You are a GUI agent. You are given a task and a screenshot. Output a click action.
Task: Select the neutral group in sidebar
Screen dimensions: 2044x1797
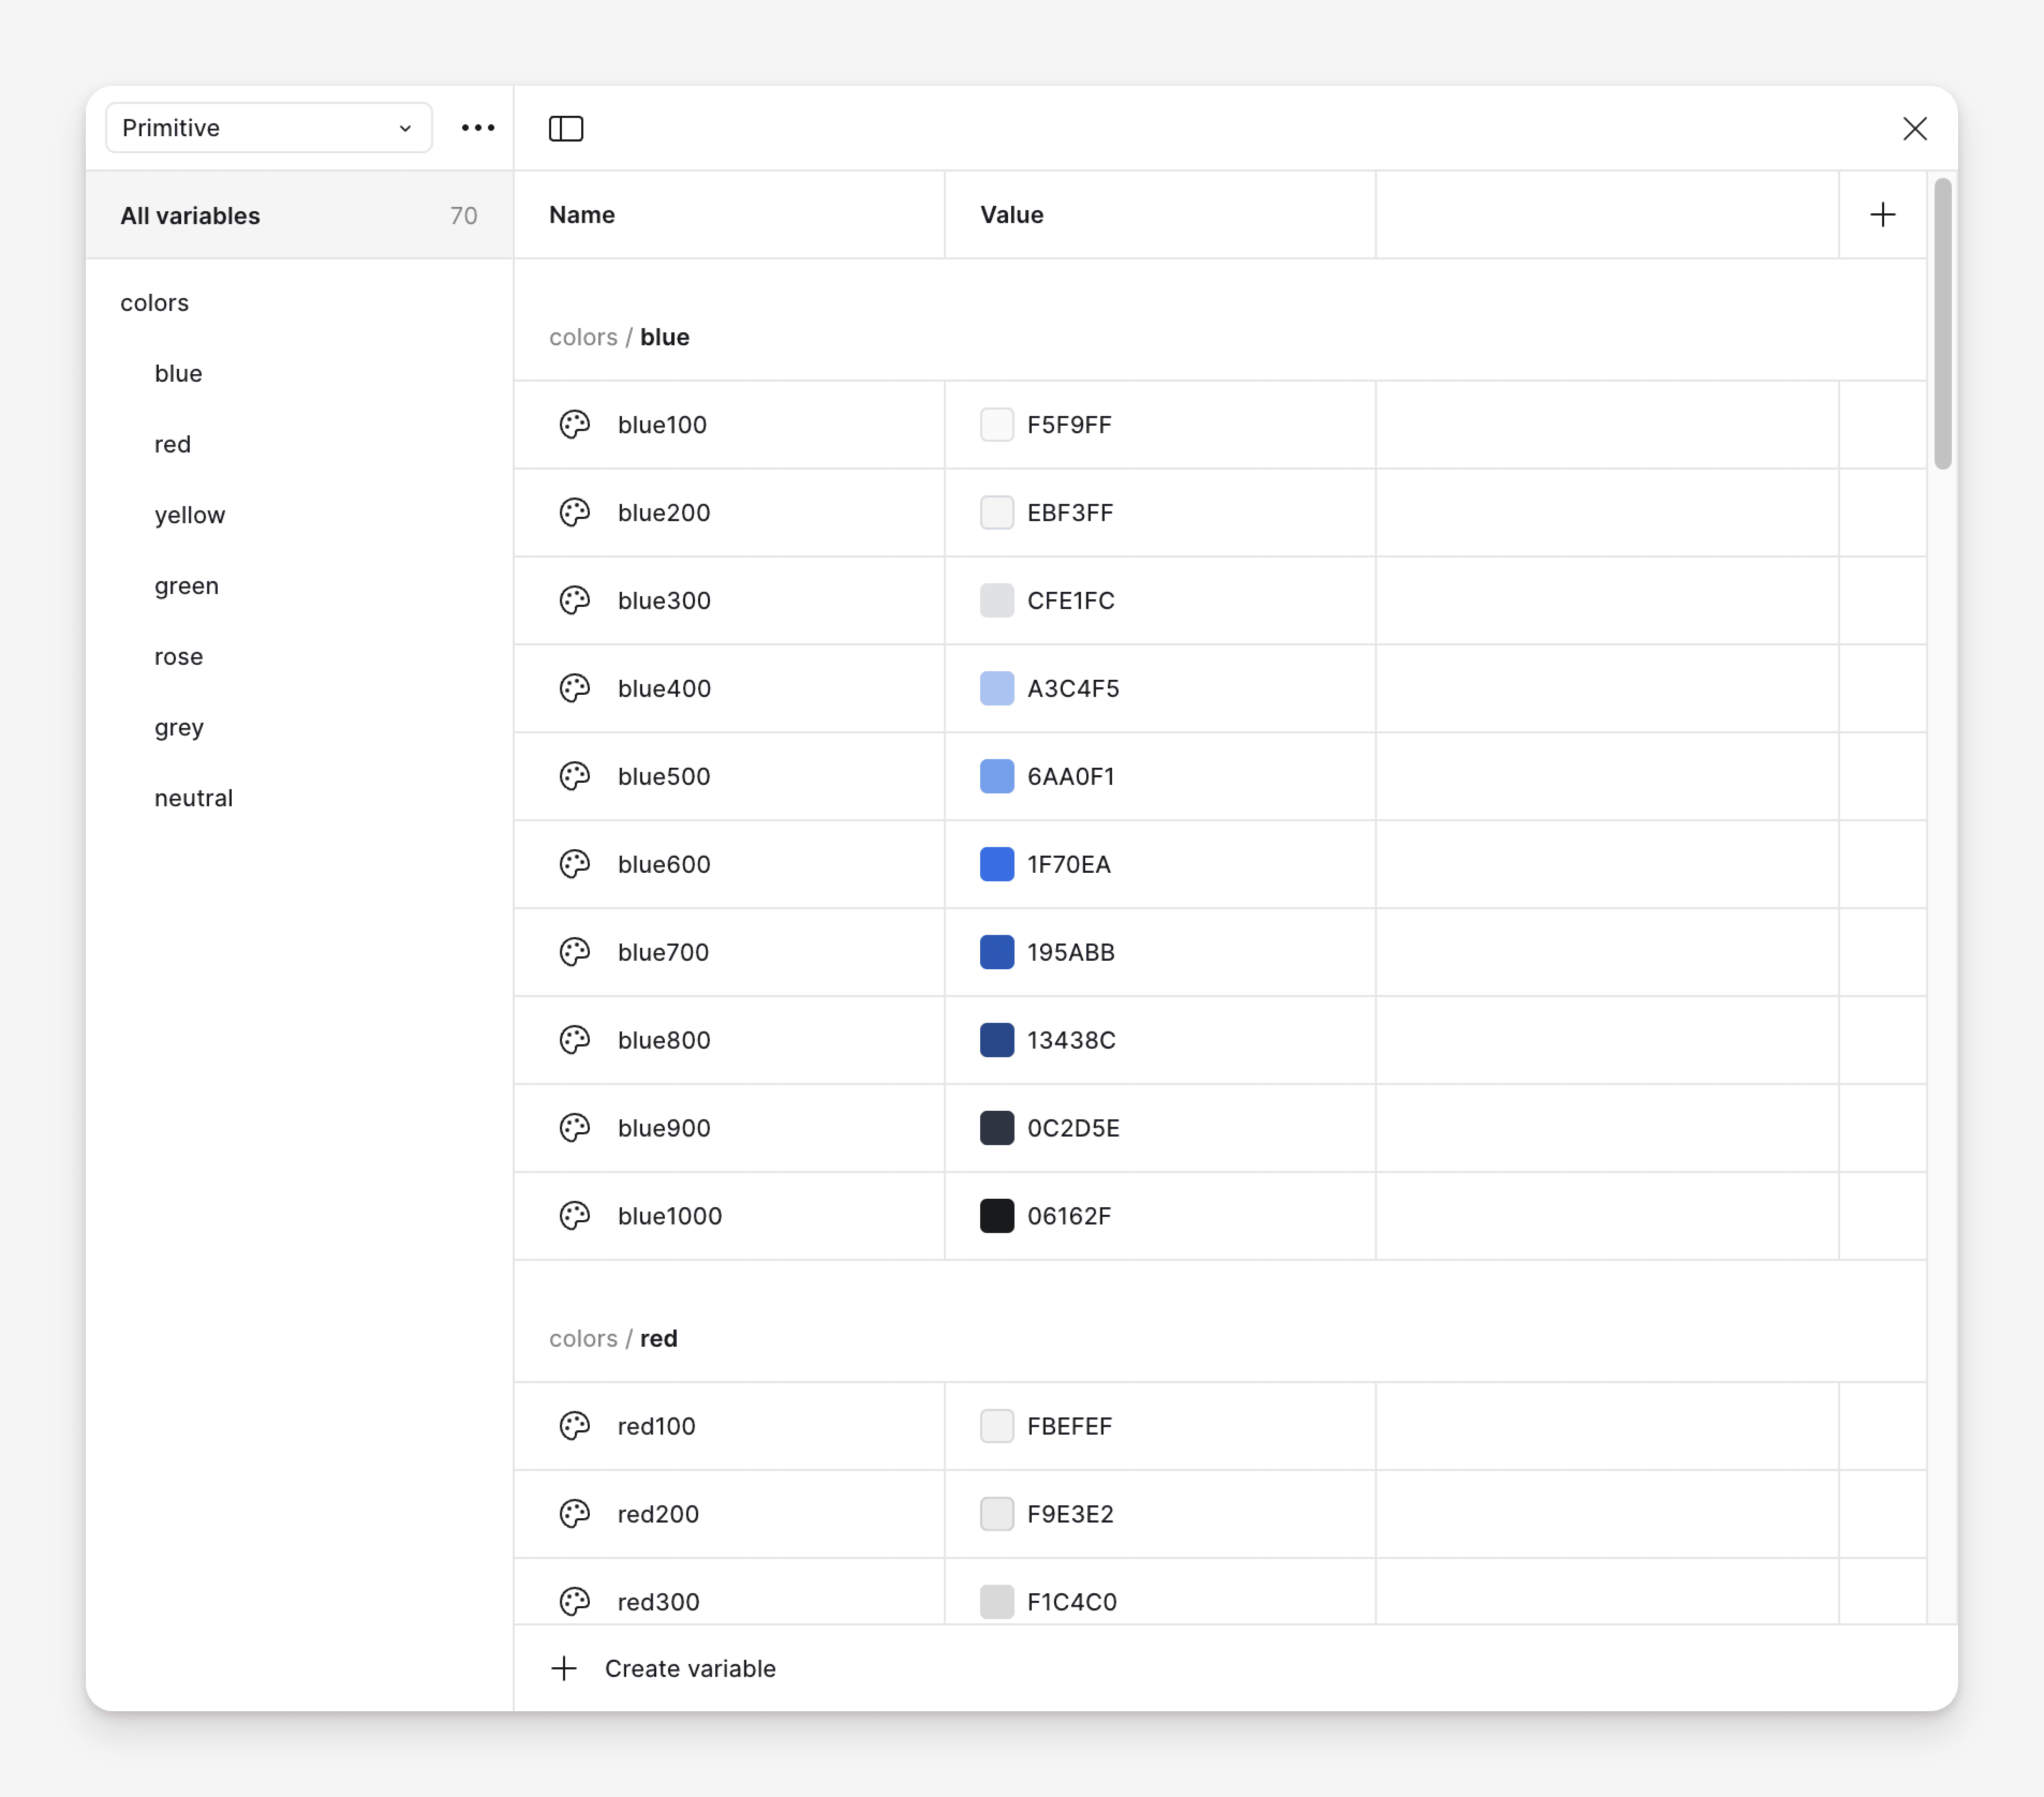194,798
